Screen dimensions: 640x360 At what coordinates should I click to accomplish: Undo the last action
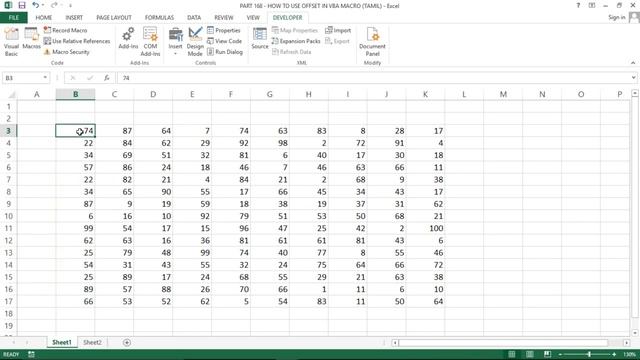tap(36, 5)
